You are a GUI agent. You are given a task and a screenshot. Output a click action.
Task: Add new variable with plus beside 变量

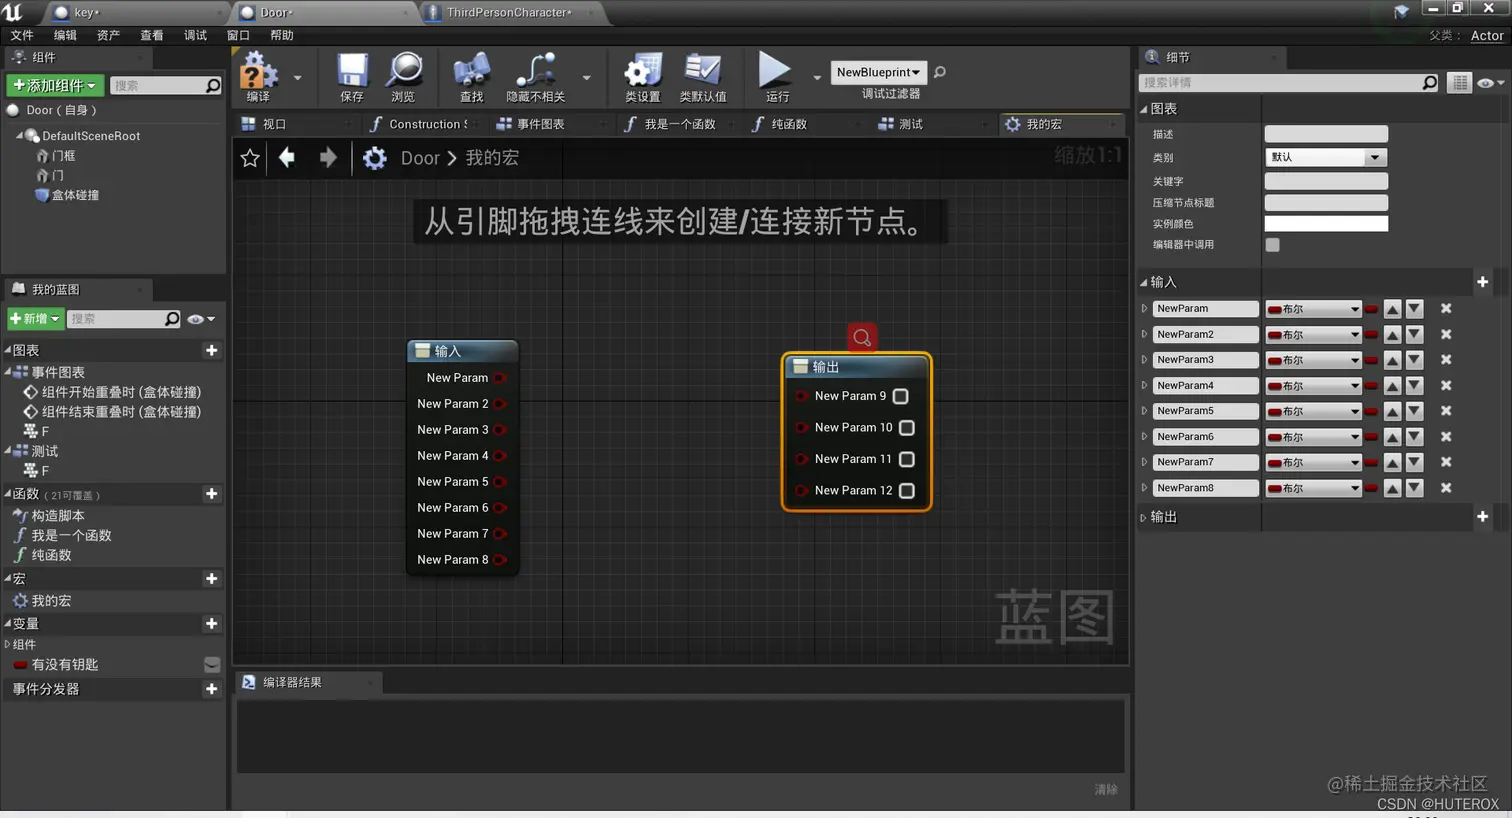click(211, 624)
